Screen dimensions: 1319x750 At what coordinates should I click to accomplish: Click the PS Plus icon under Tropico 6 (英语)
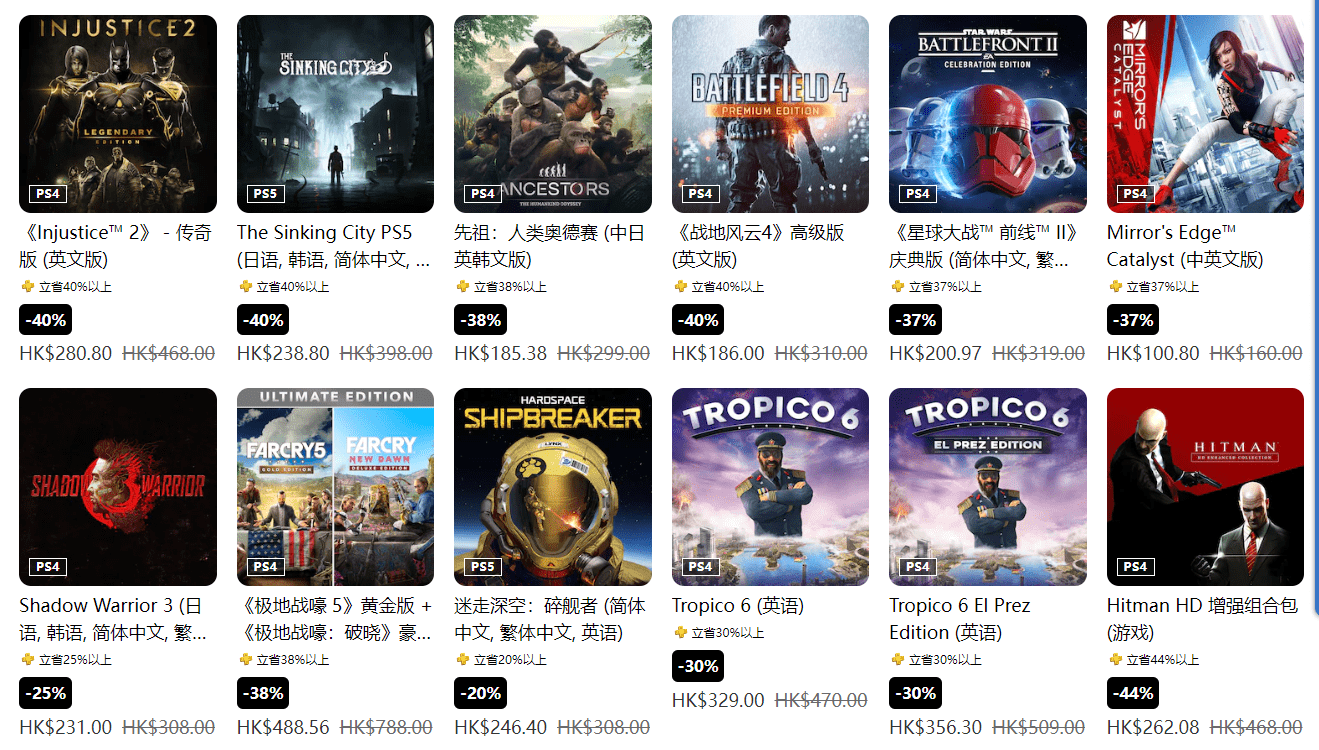coord(680,633)
